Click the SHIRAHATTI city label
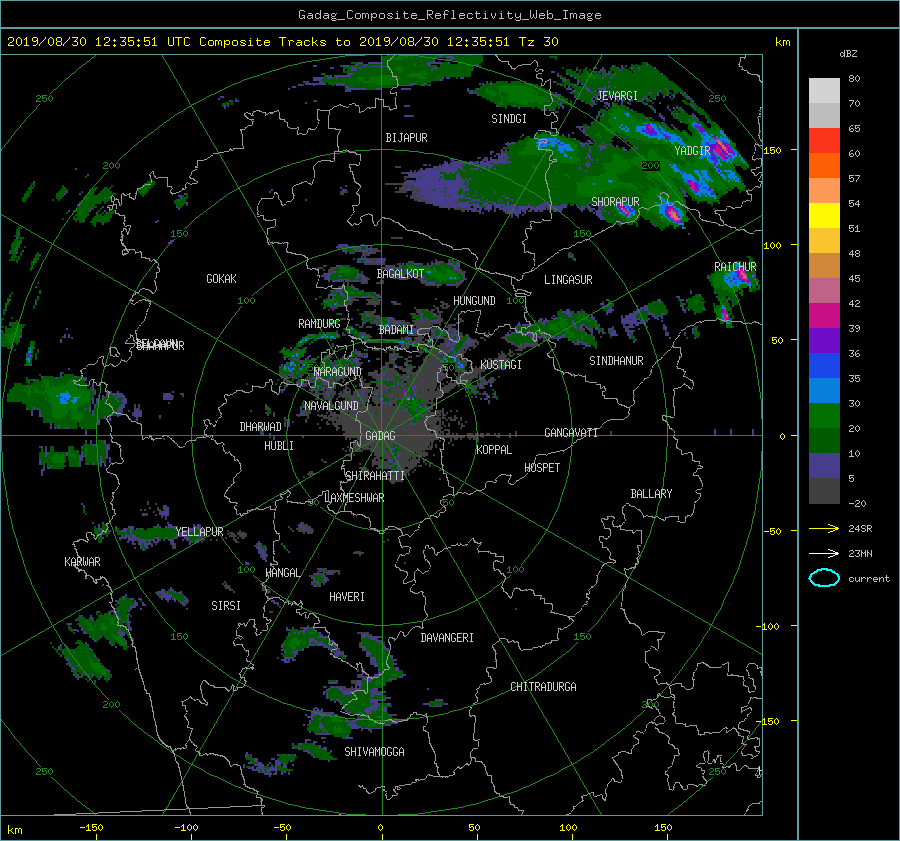Image resolution: width=900 pixels, height=841 pixels. click(x=375, y=476)
